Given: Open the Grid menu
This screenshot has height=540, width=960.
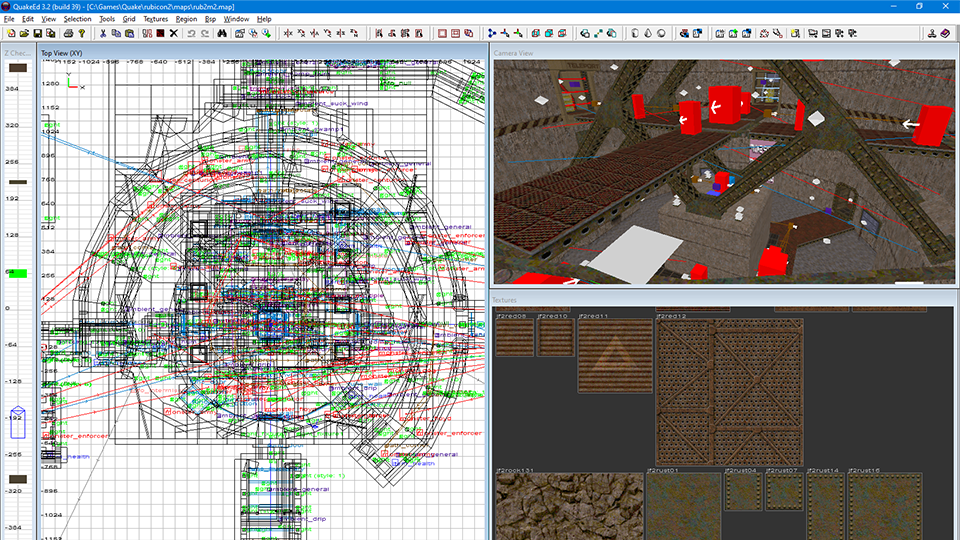Looking at the screenshot, I should click(129, 19).
